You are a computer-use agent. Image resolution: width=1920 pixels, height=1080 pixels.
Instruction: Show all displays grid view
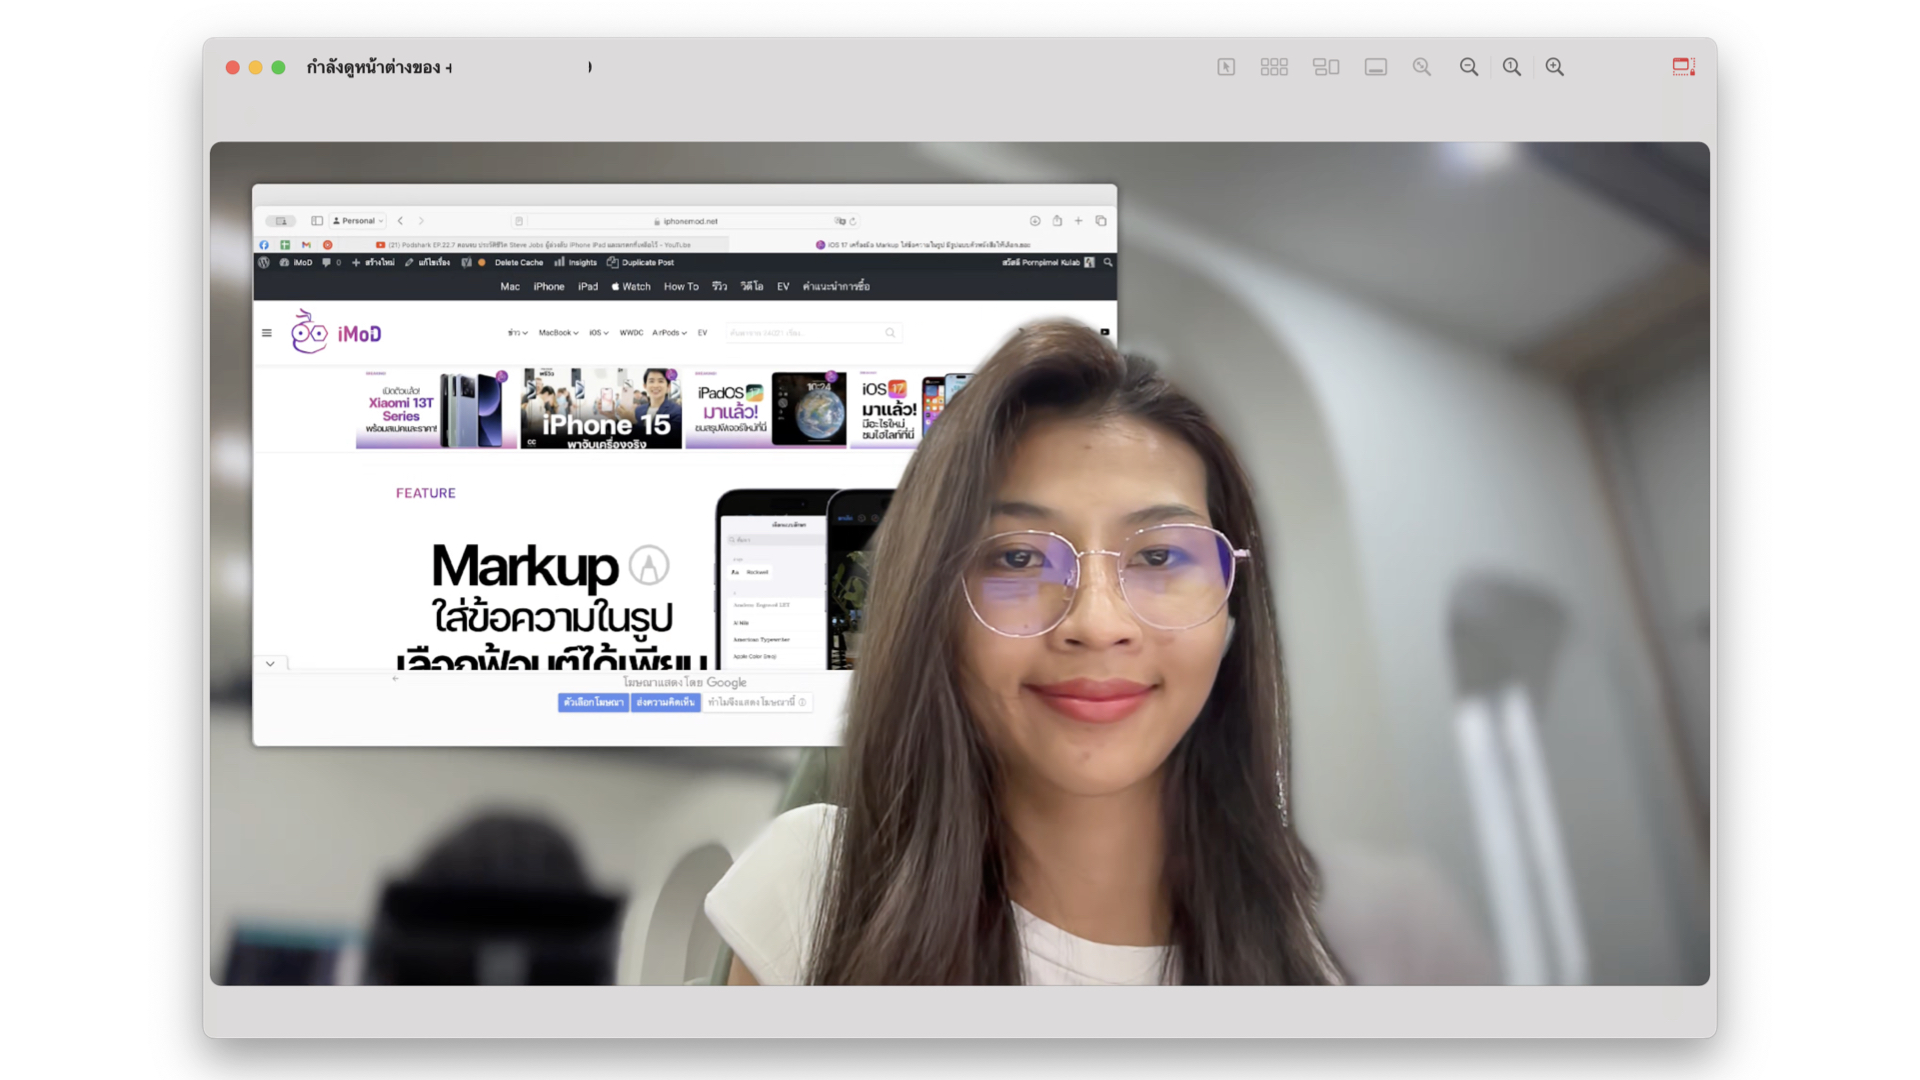click(x=1274, y=67)
